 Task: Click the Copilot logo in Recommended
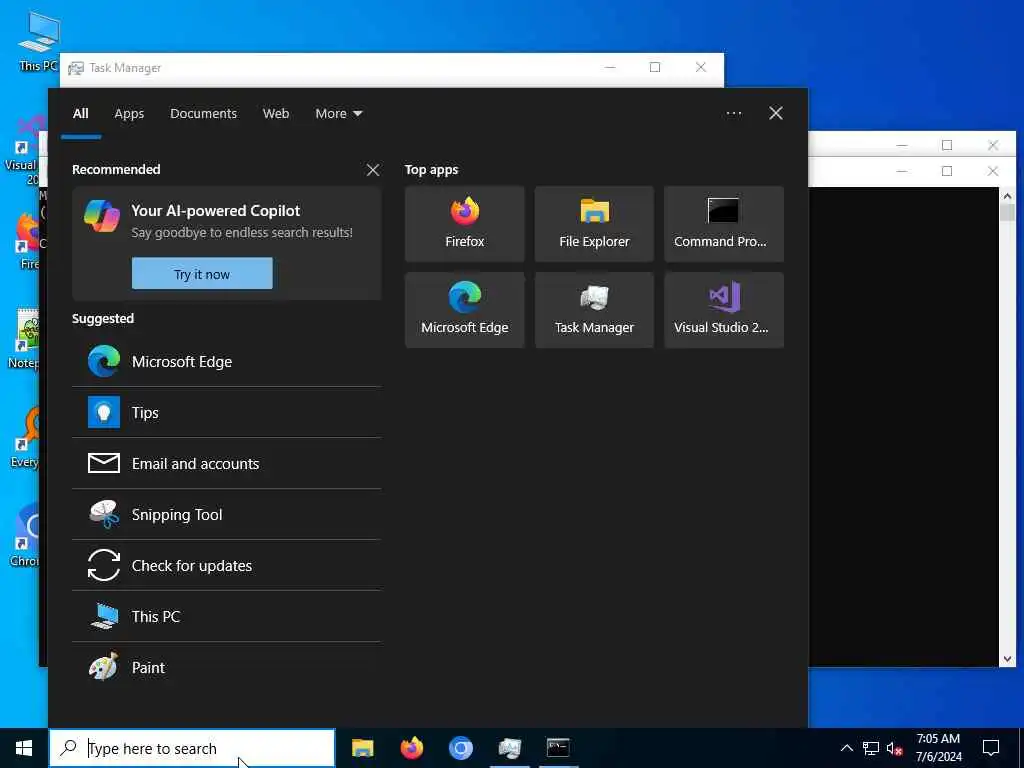pyautogui.click(x=102, y=216)
